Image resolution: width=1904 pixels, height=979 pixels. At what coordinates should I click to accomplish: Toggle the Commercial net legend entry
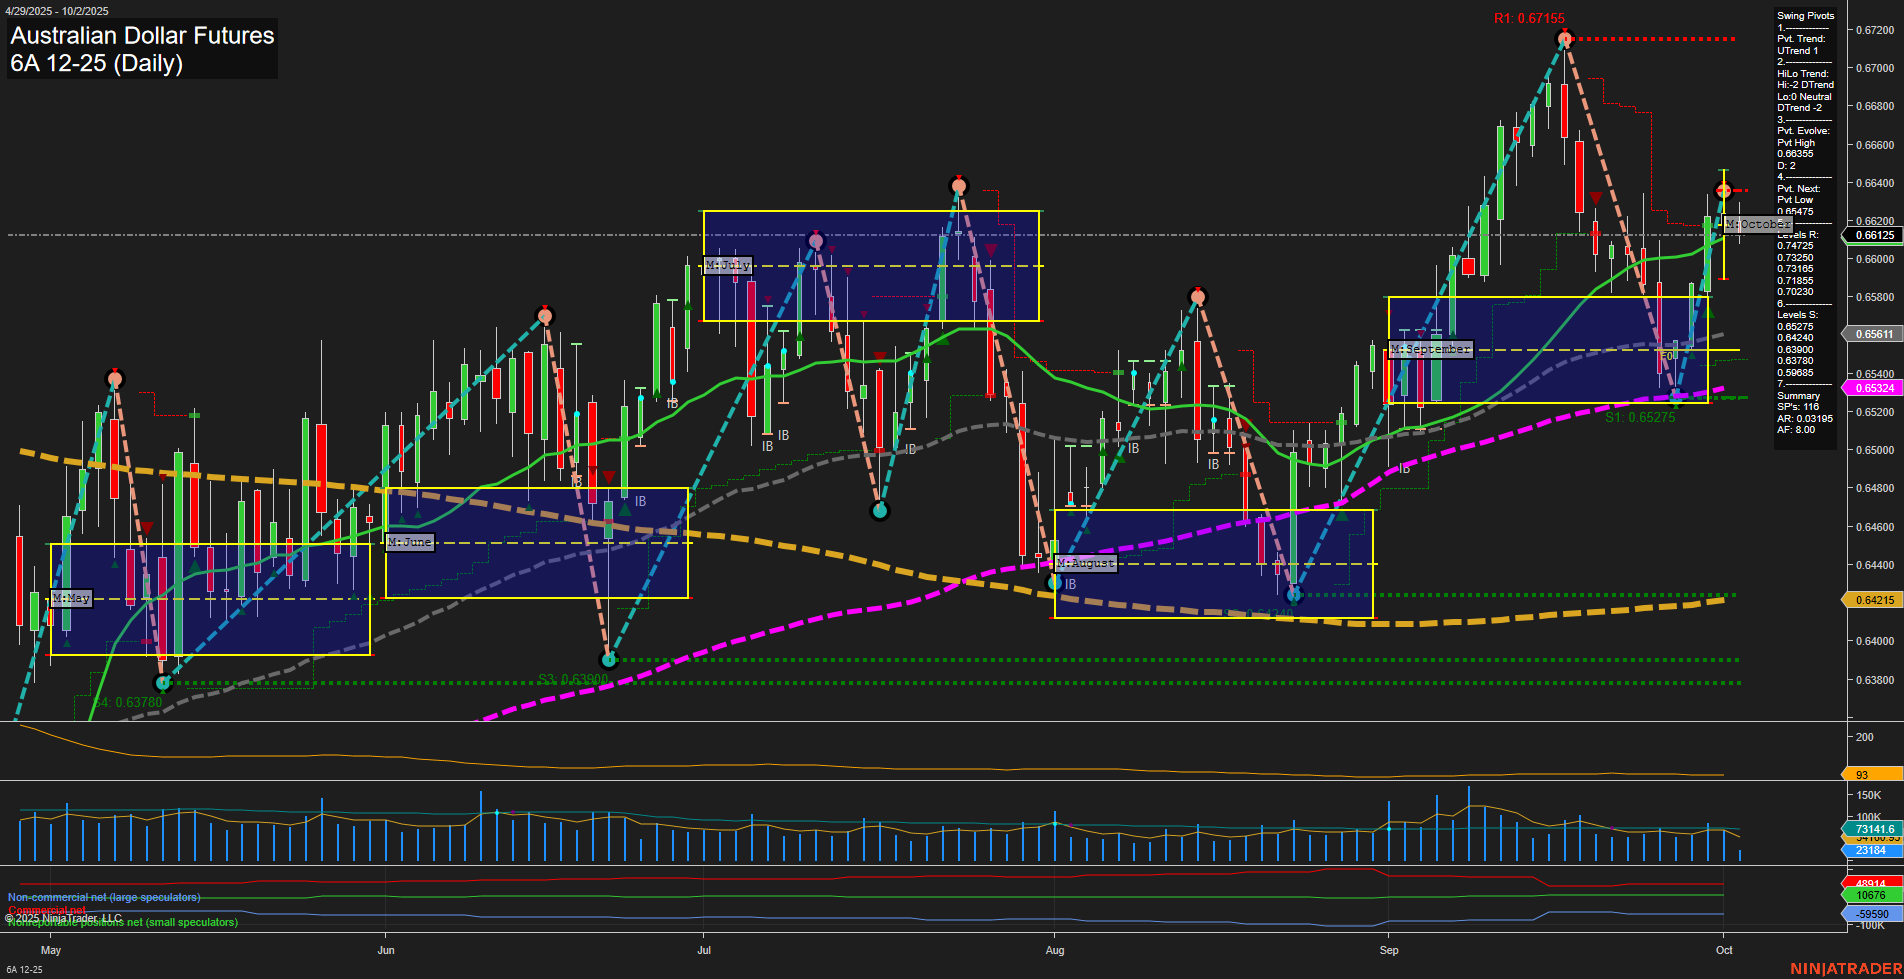point(46,910)
